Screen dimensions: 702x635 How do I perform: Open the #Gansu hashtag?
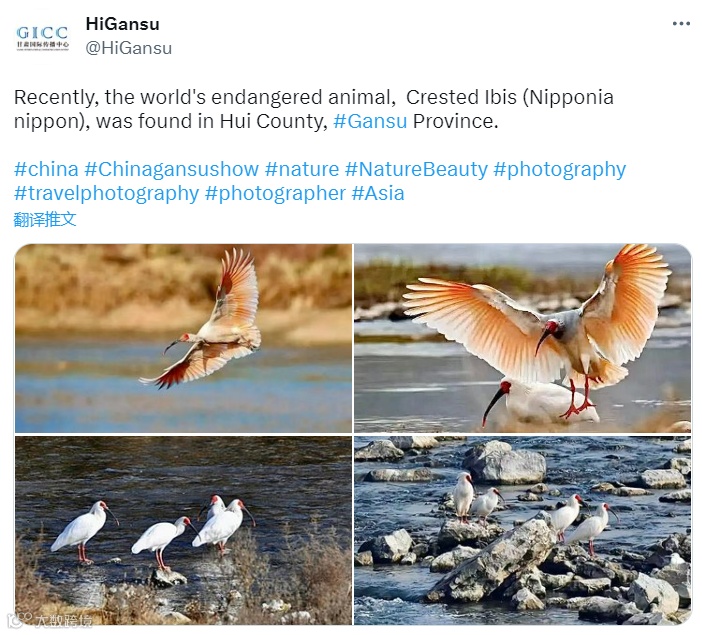click(x=370, y=121)
